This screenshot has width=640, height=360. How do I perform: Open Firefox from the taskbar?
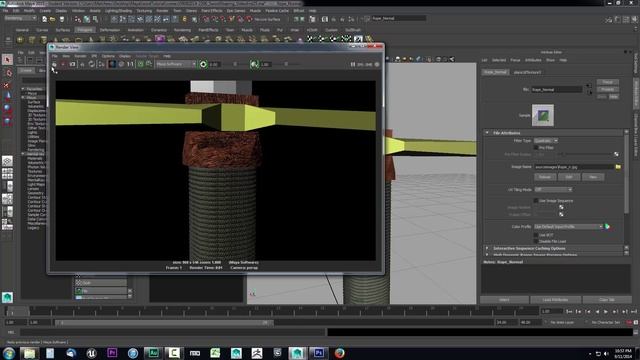tap(340, 353)
